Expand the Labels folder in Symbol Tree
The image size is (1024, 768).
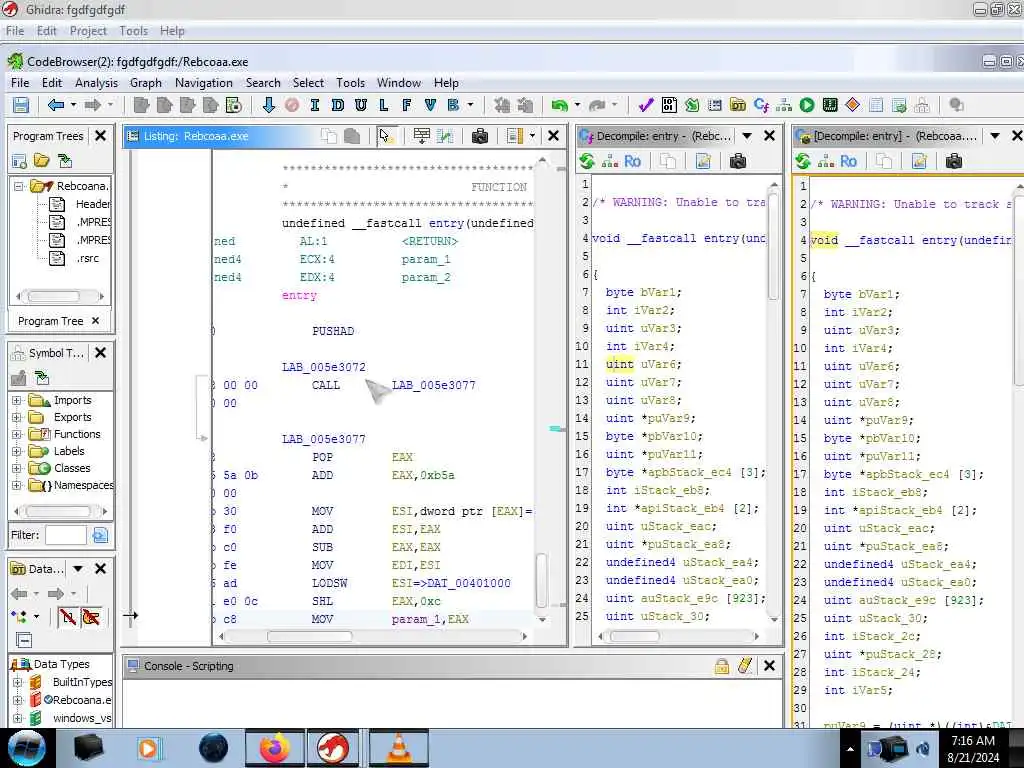[x=16, y=451]
